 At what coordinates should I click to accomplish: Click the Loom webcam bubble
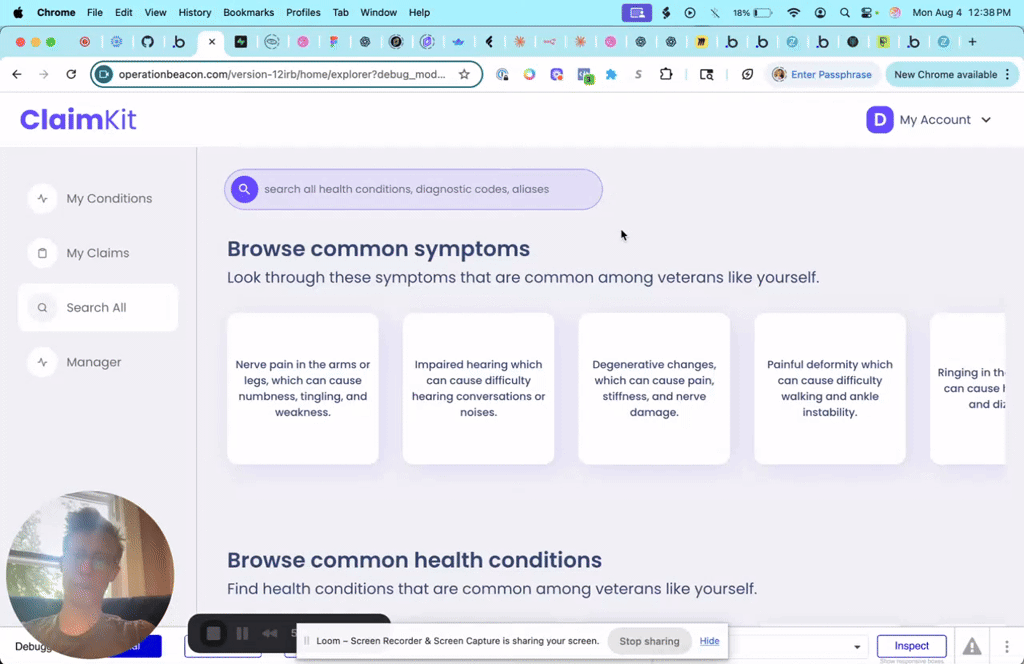click(x=90, y=575)
